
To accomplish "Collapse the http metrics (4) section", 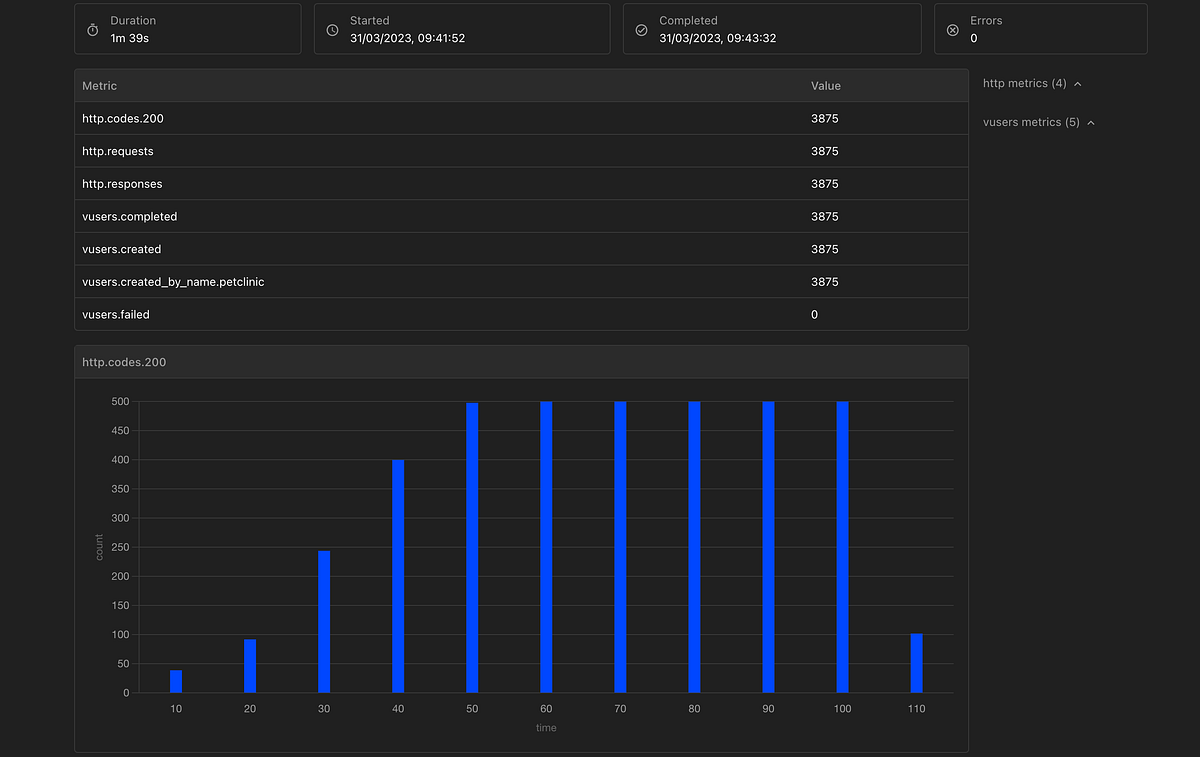I will coord(1030,84).
